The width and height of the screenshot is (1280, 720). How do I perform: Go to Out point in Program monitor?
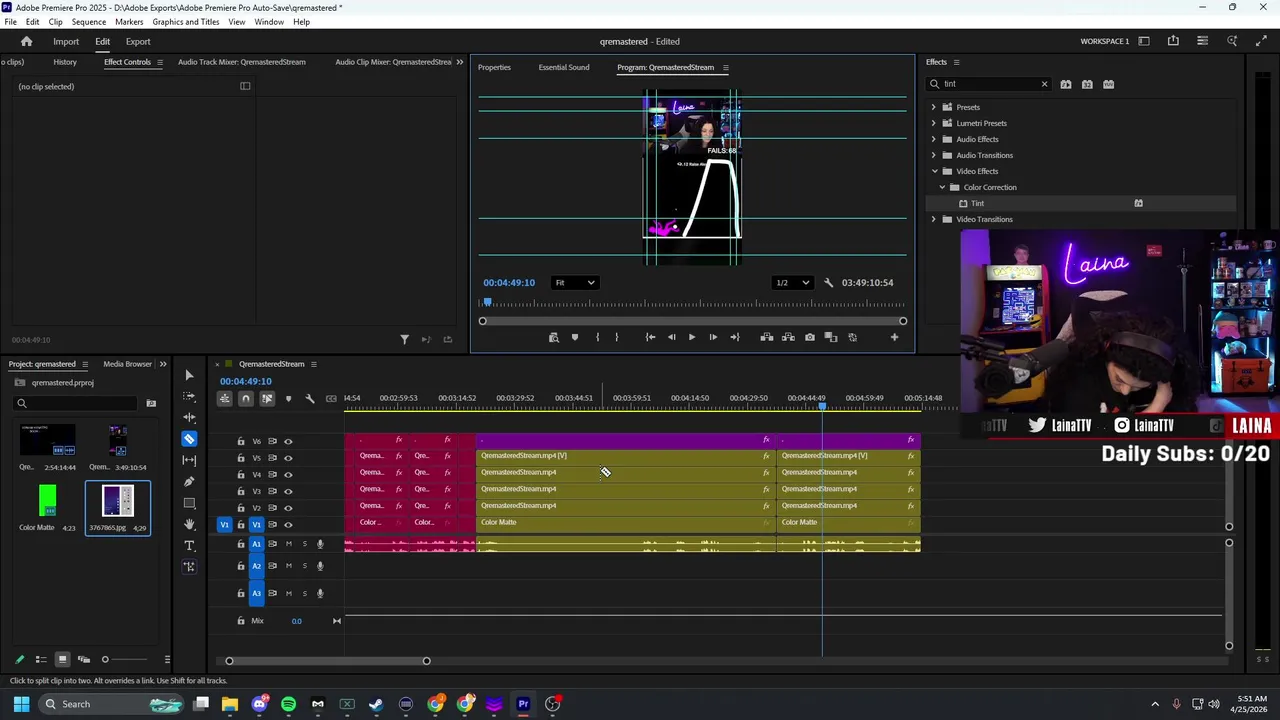(x=735, y=337)
